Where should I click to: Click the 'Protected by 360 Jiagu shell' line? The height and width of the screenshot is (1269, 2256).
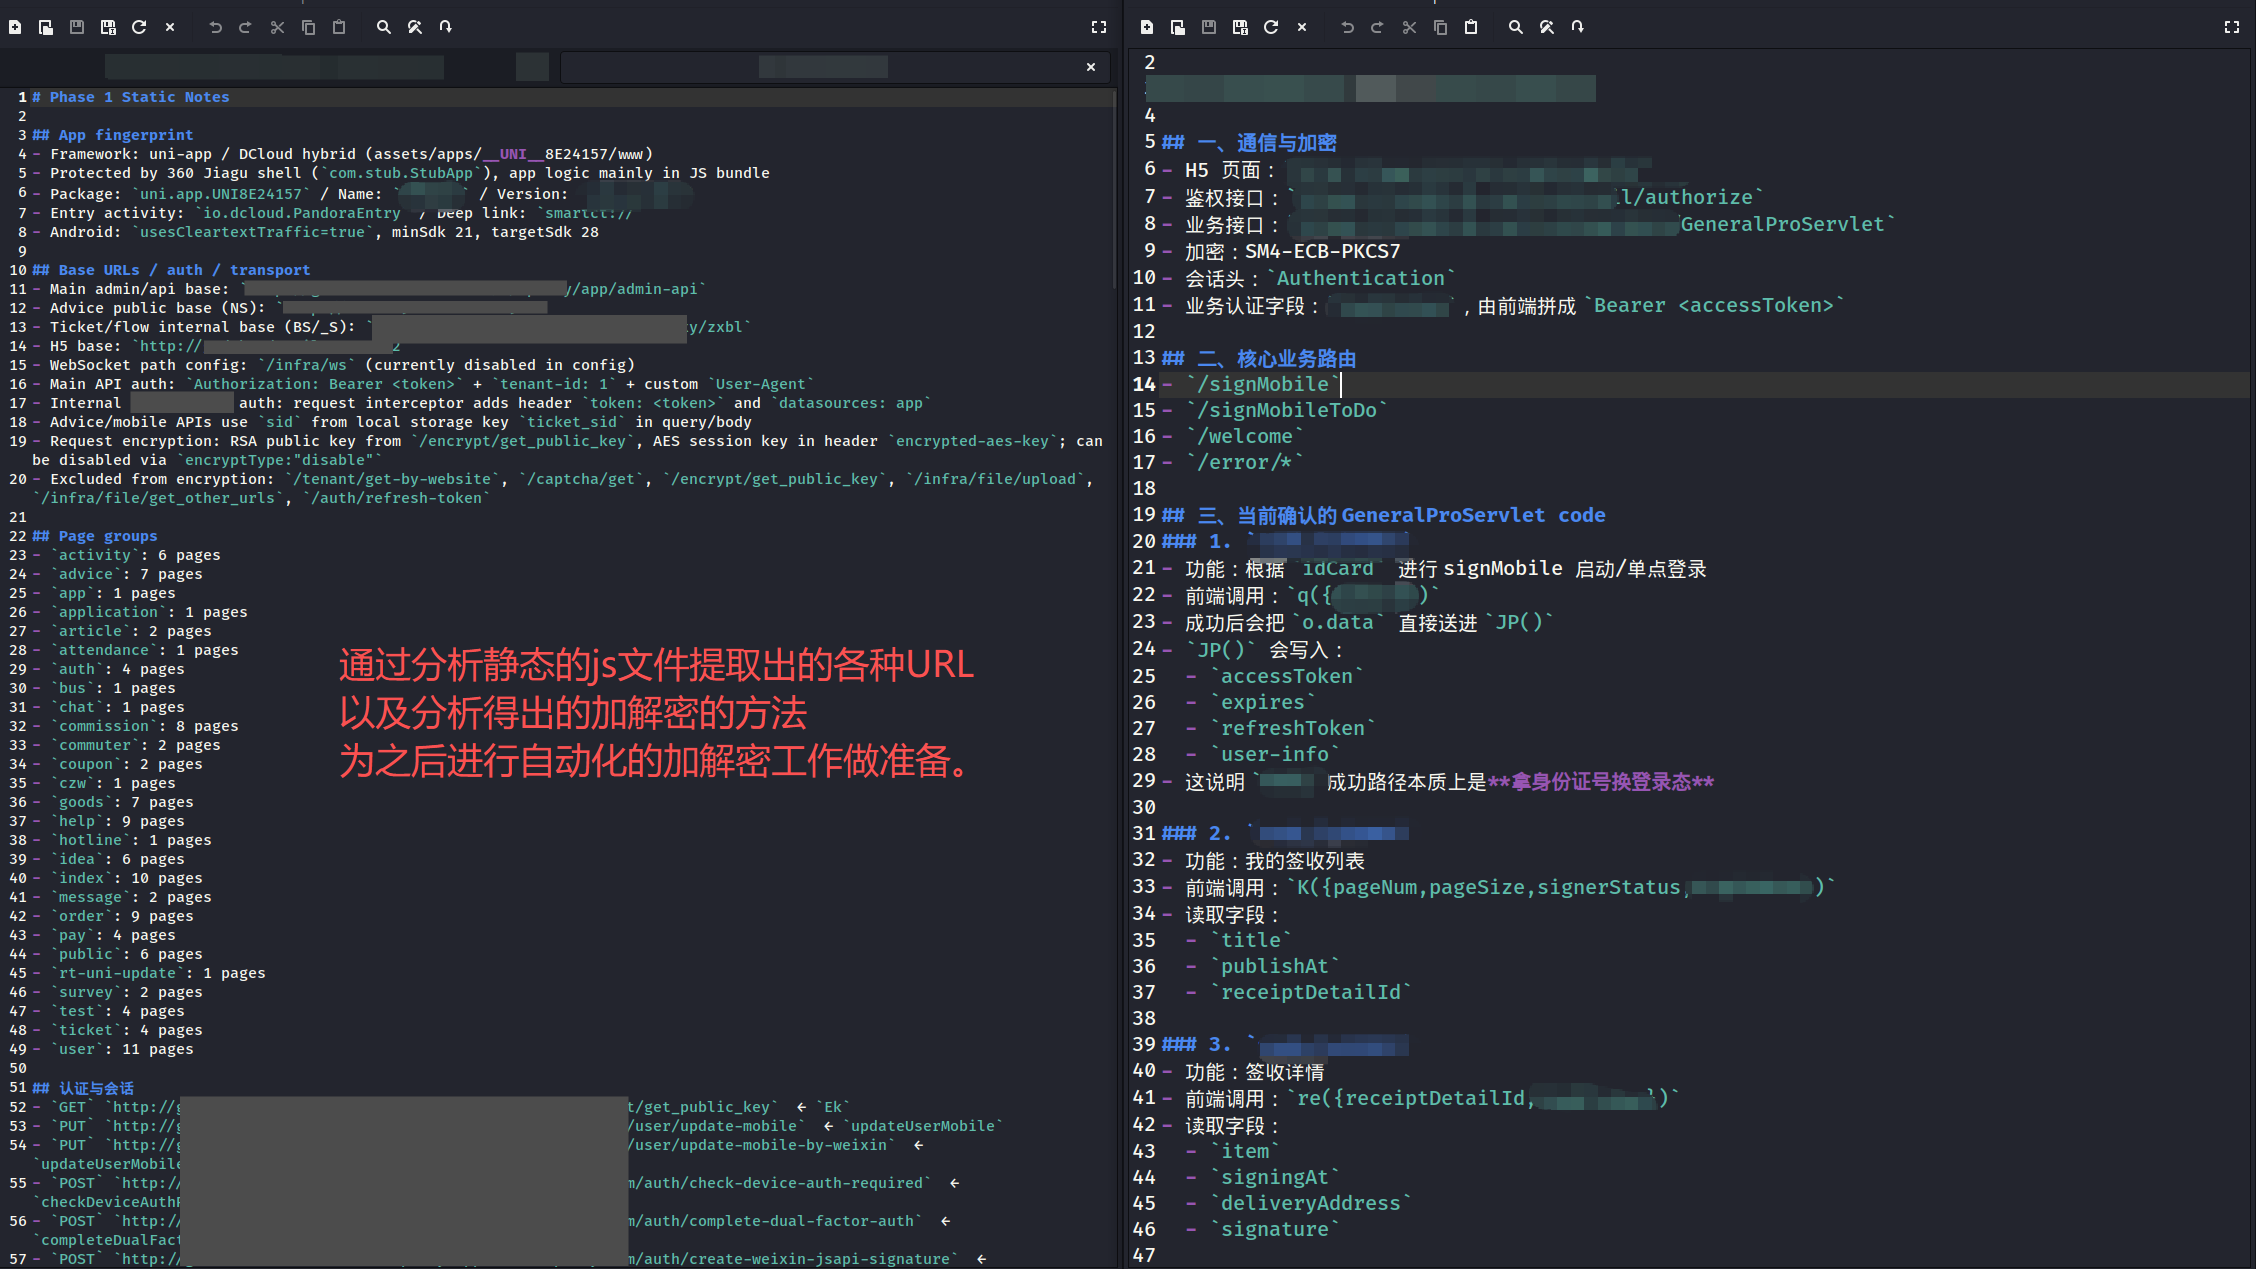tap(401, 173)
